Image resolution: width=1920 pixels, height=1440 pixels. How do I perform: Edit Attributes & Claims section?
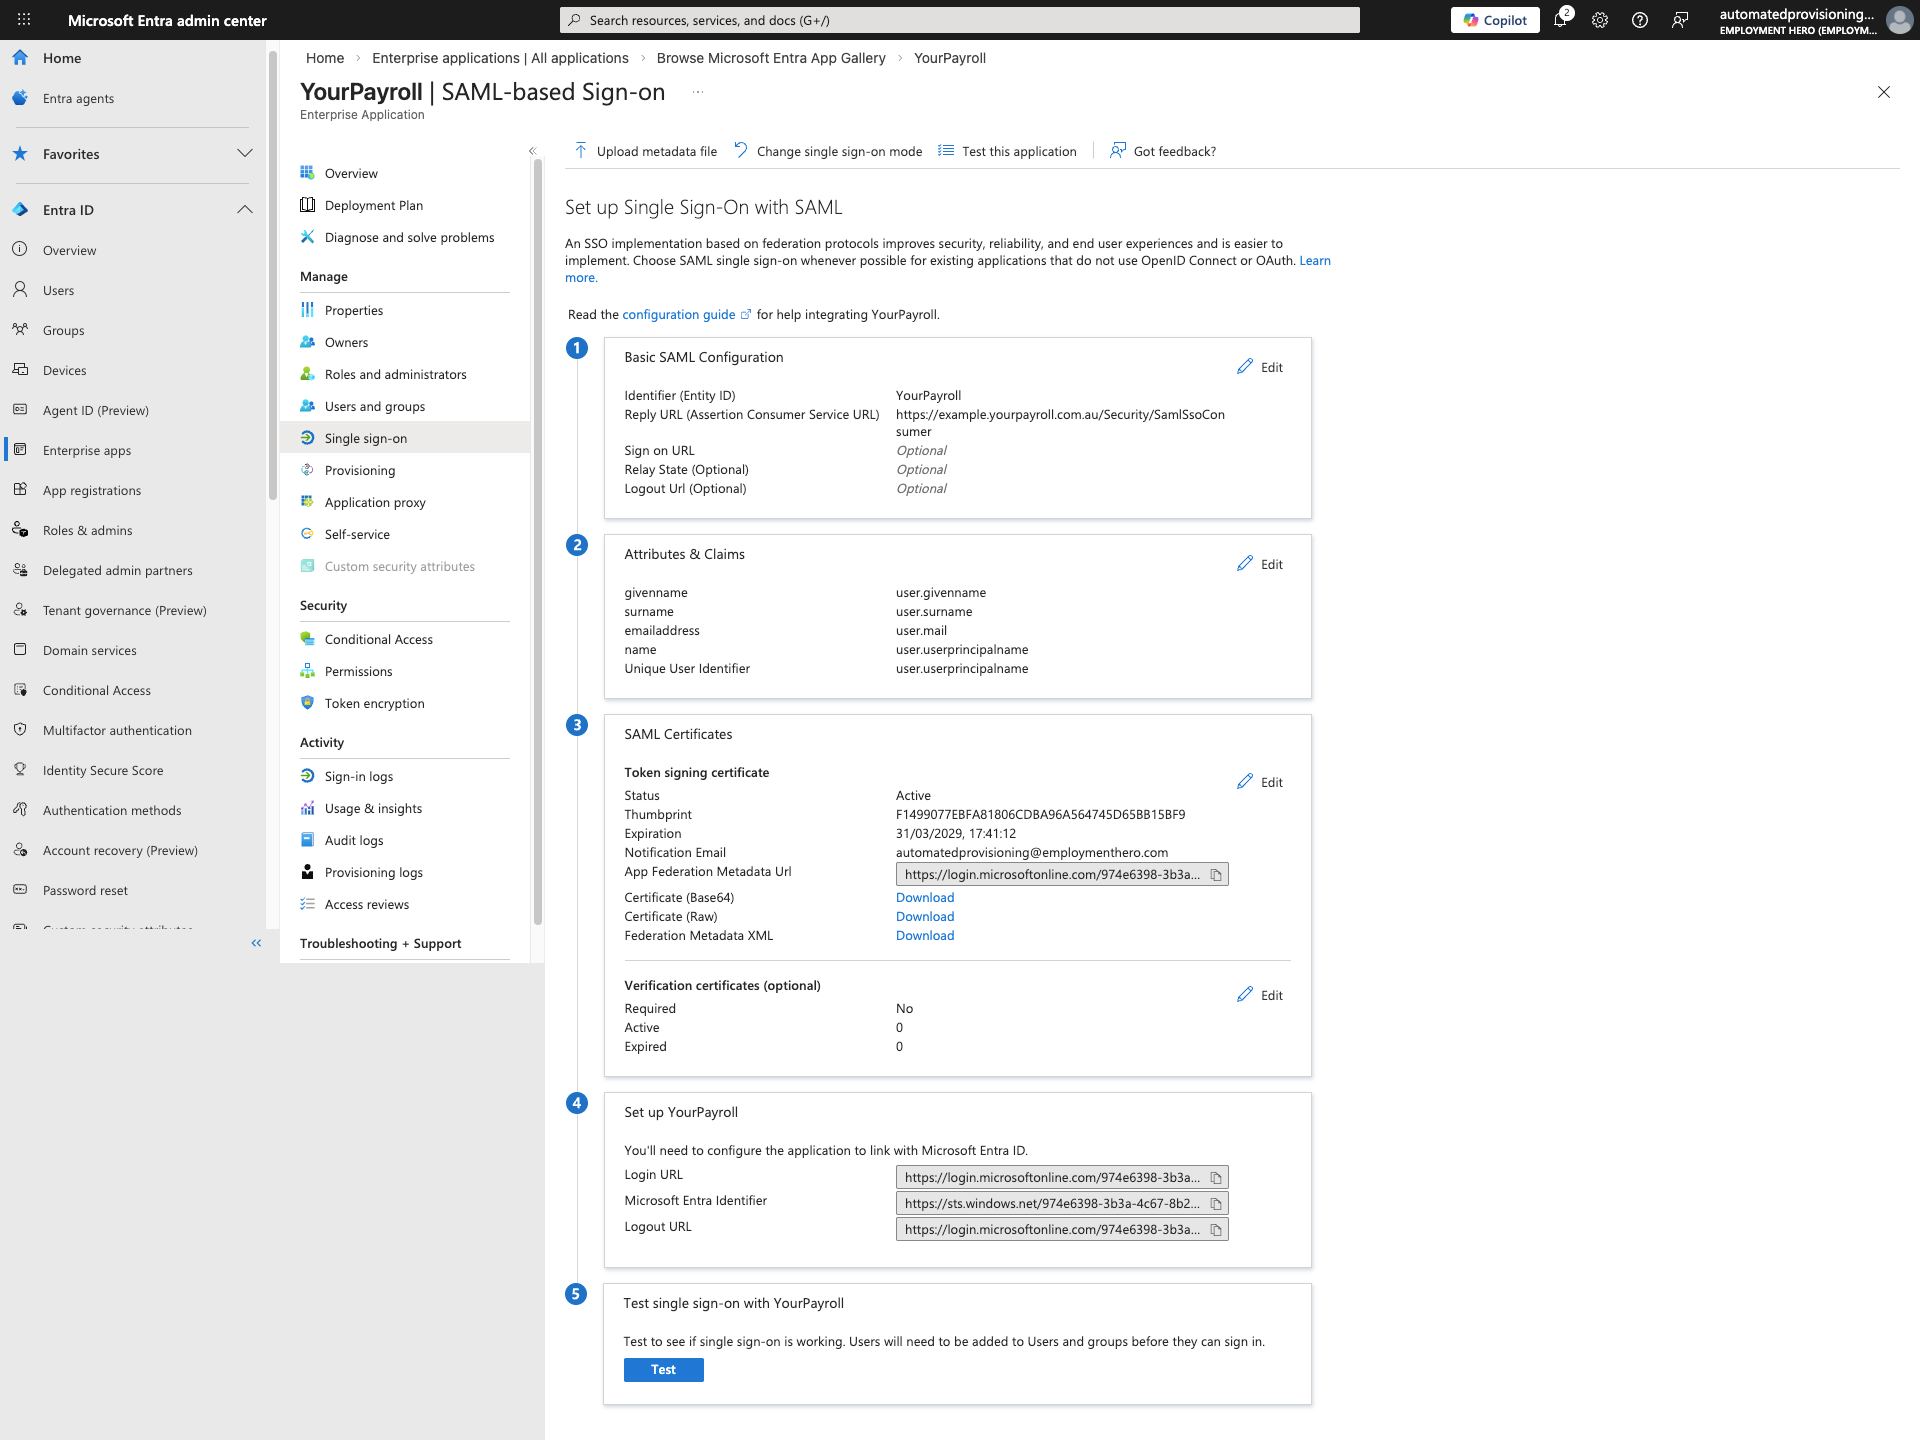coord(1260,564)
